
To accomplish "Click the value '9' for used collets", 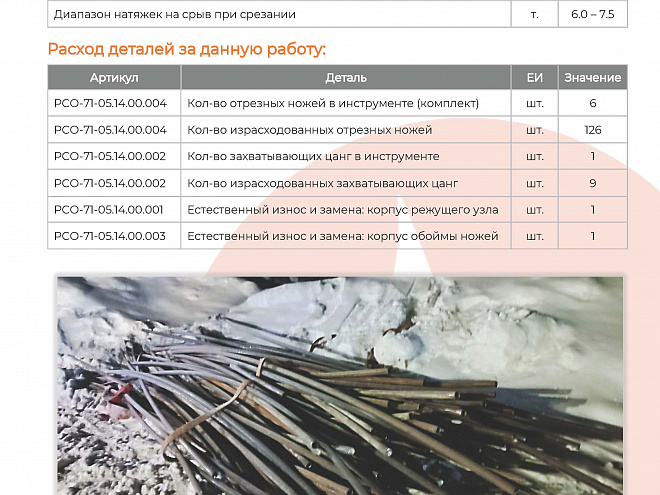I will pos(593,183).
